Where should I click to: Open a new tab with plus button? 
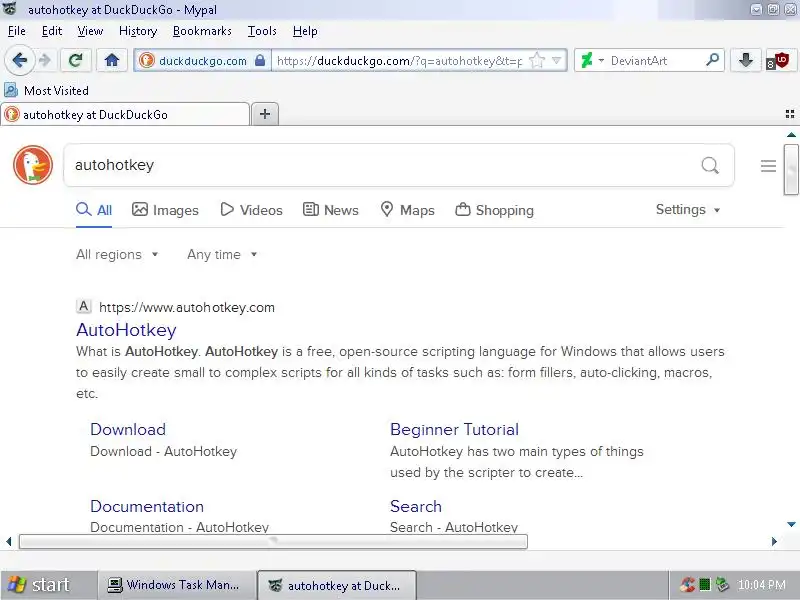[x=265, y=114]
